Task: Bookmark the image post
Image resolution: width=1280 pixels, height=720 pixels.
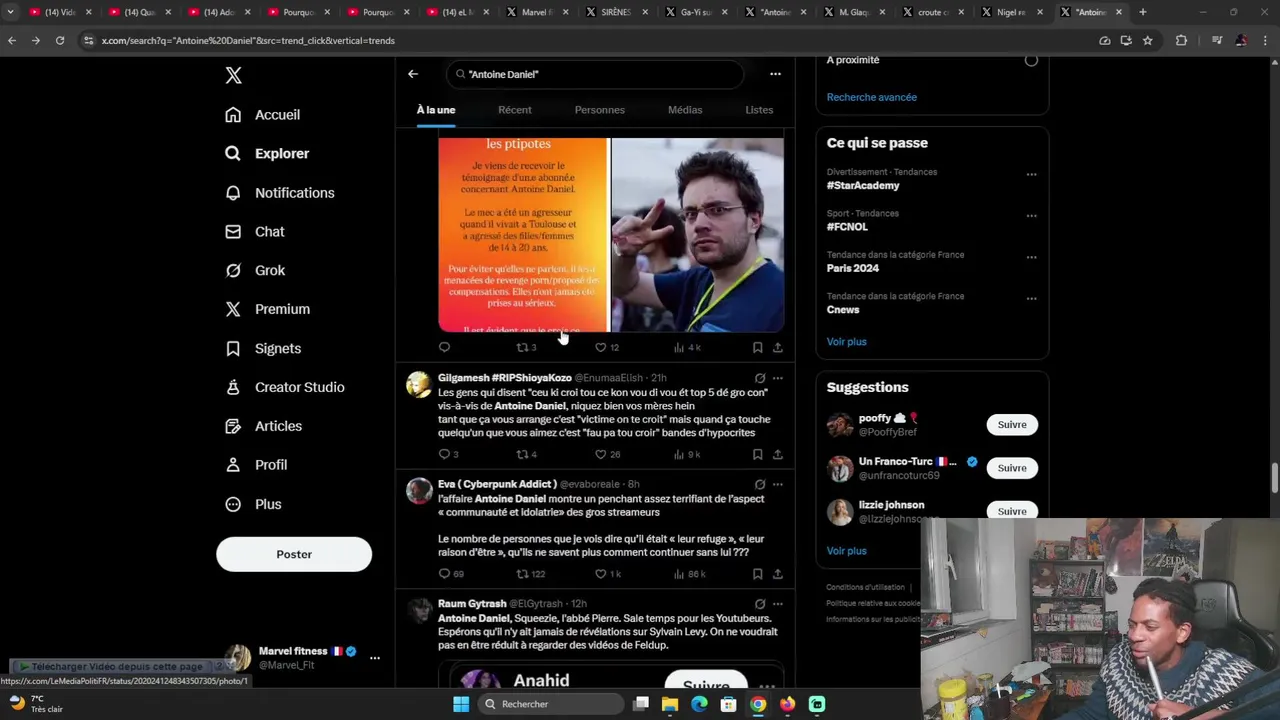Action: pyautogui.click(x=757, y=348)
